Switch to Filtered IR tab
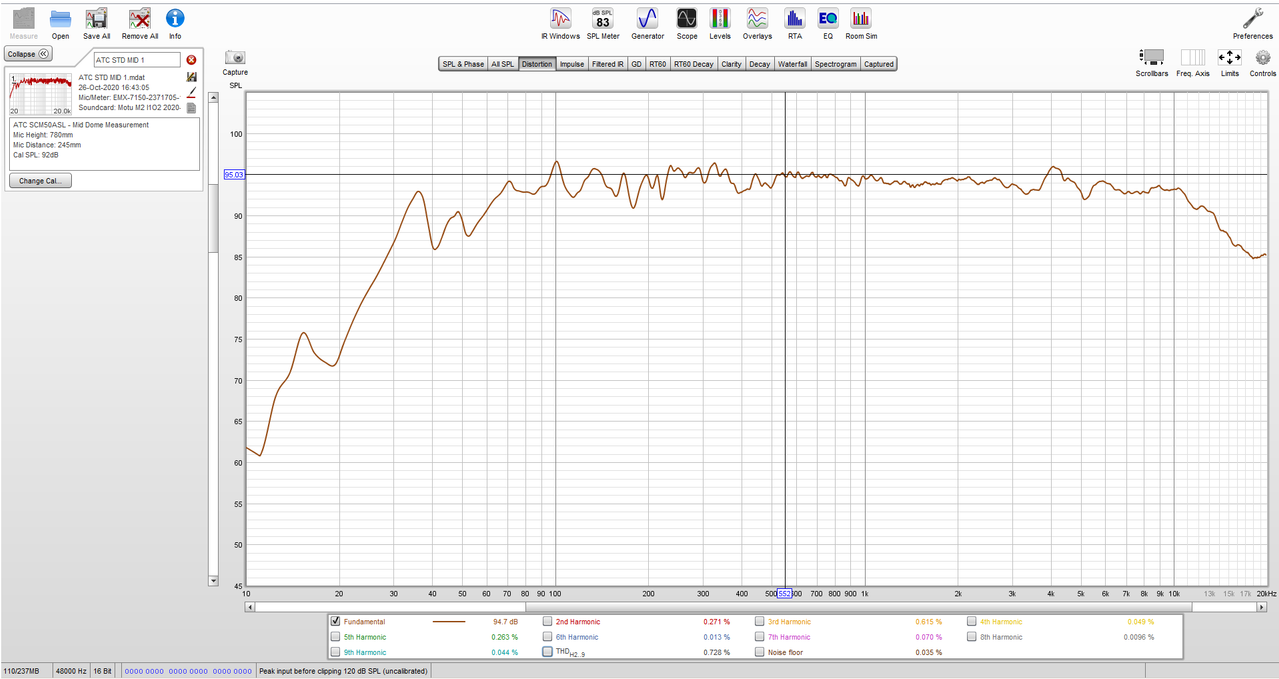 [607, 64]
